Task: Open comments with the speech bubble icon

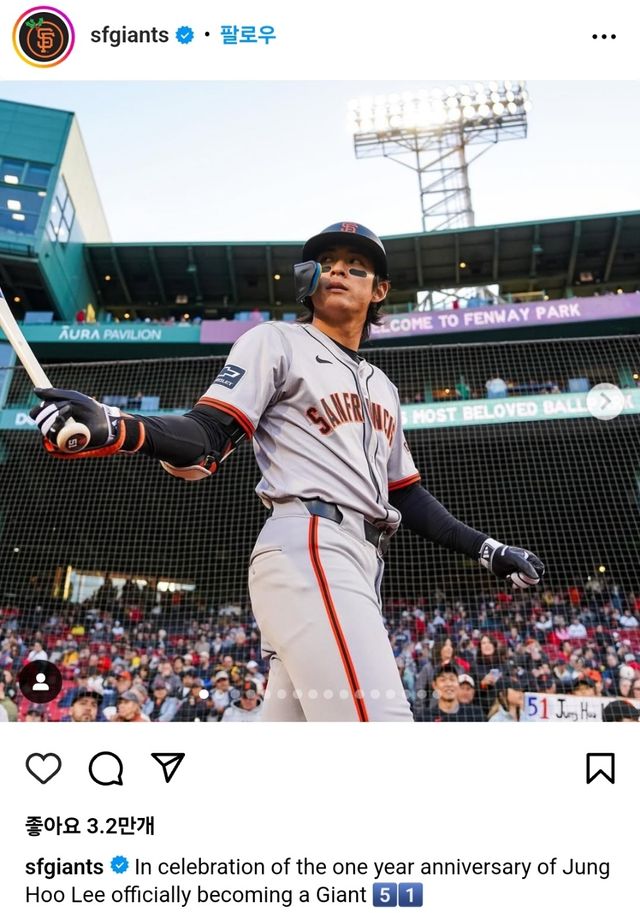Action: pyautogui.click(x=105, y=769)
